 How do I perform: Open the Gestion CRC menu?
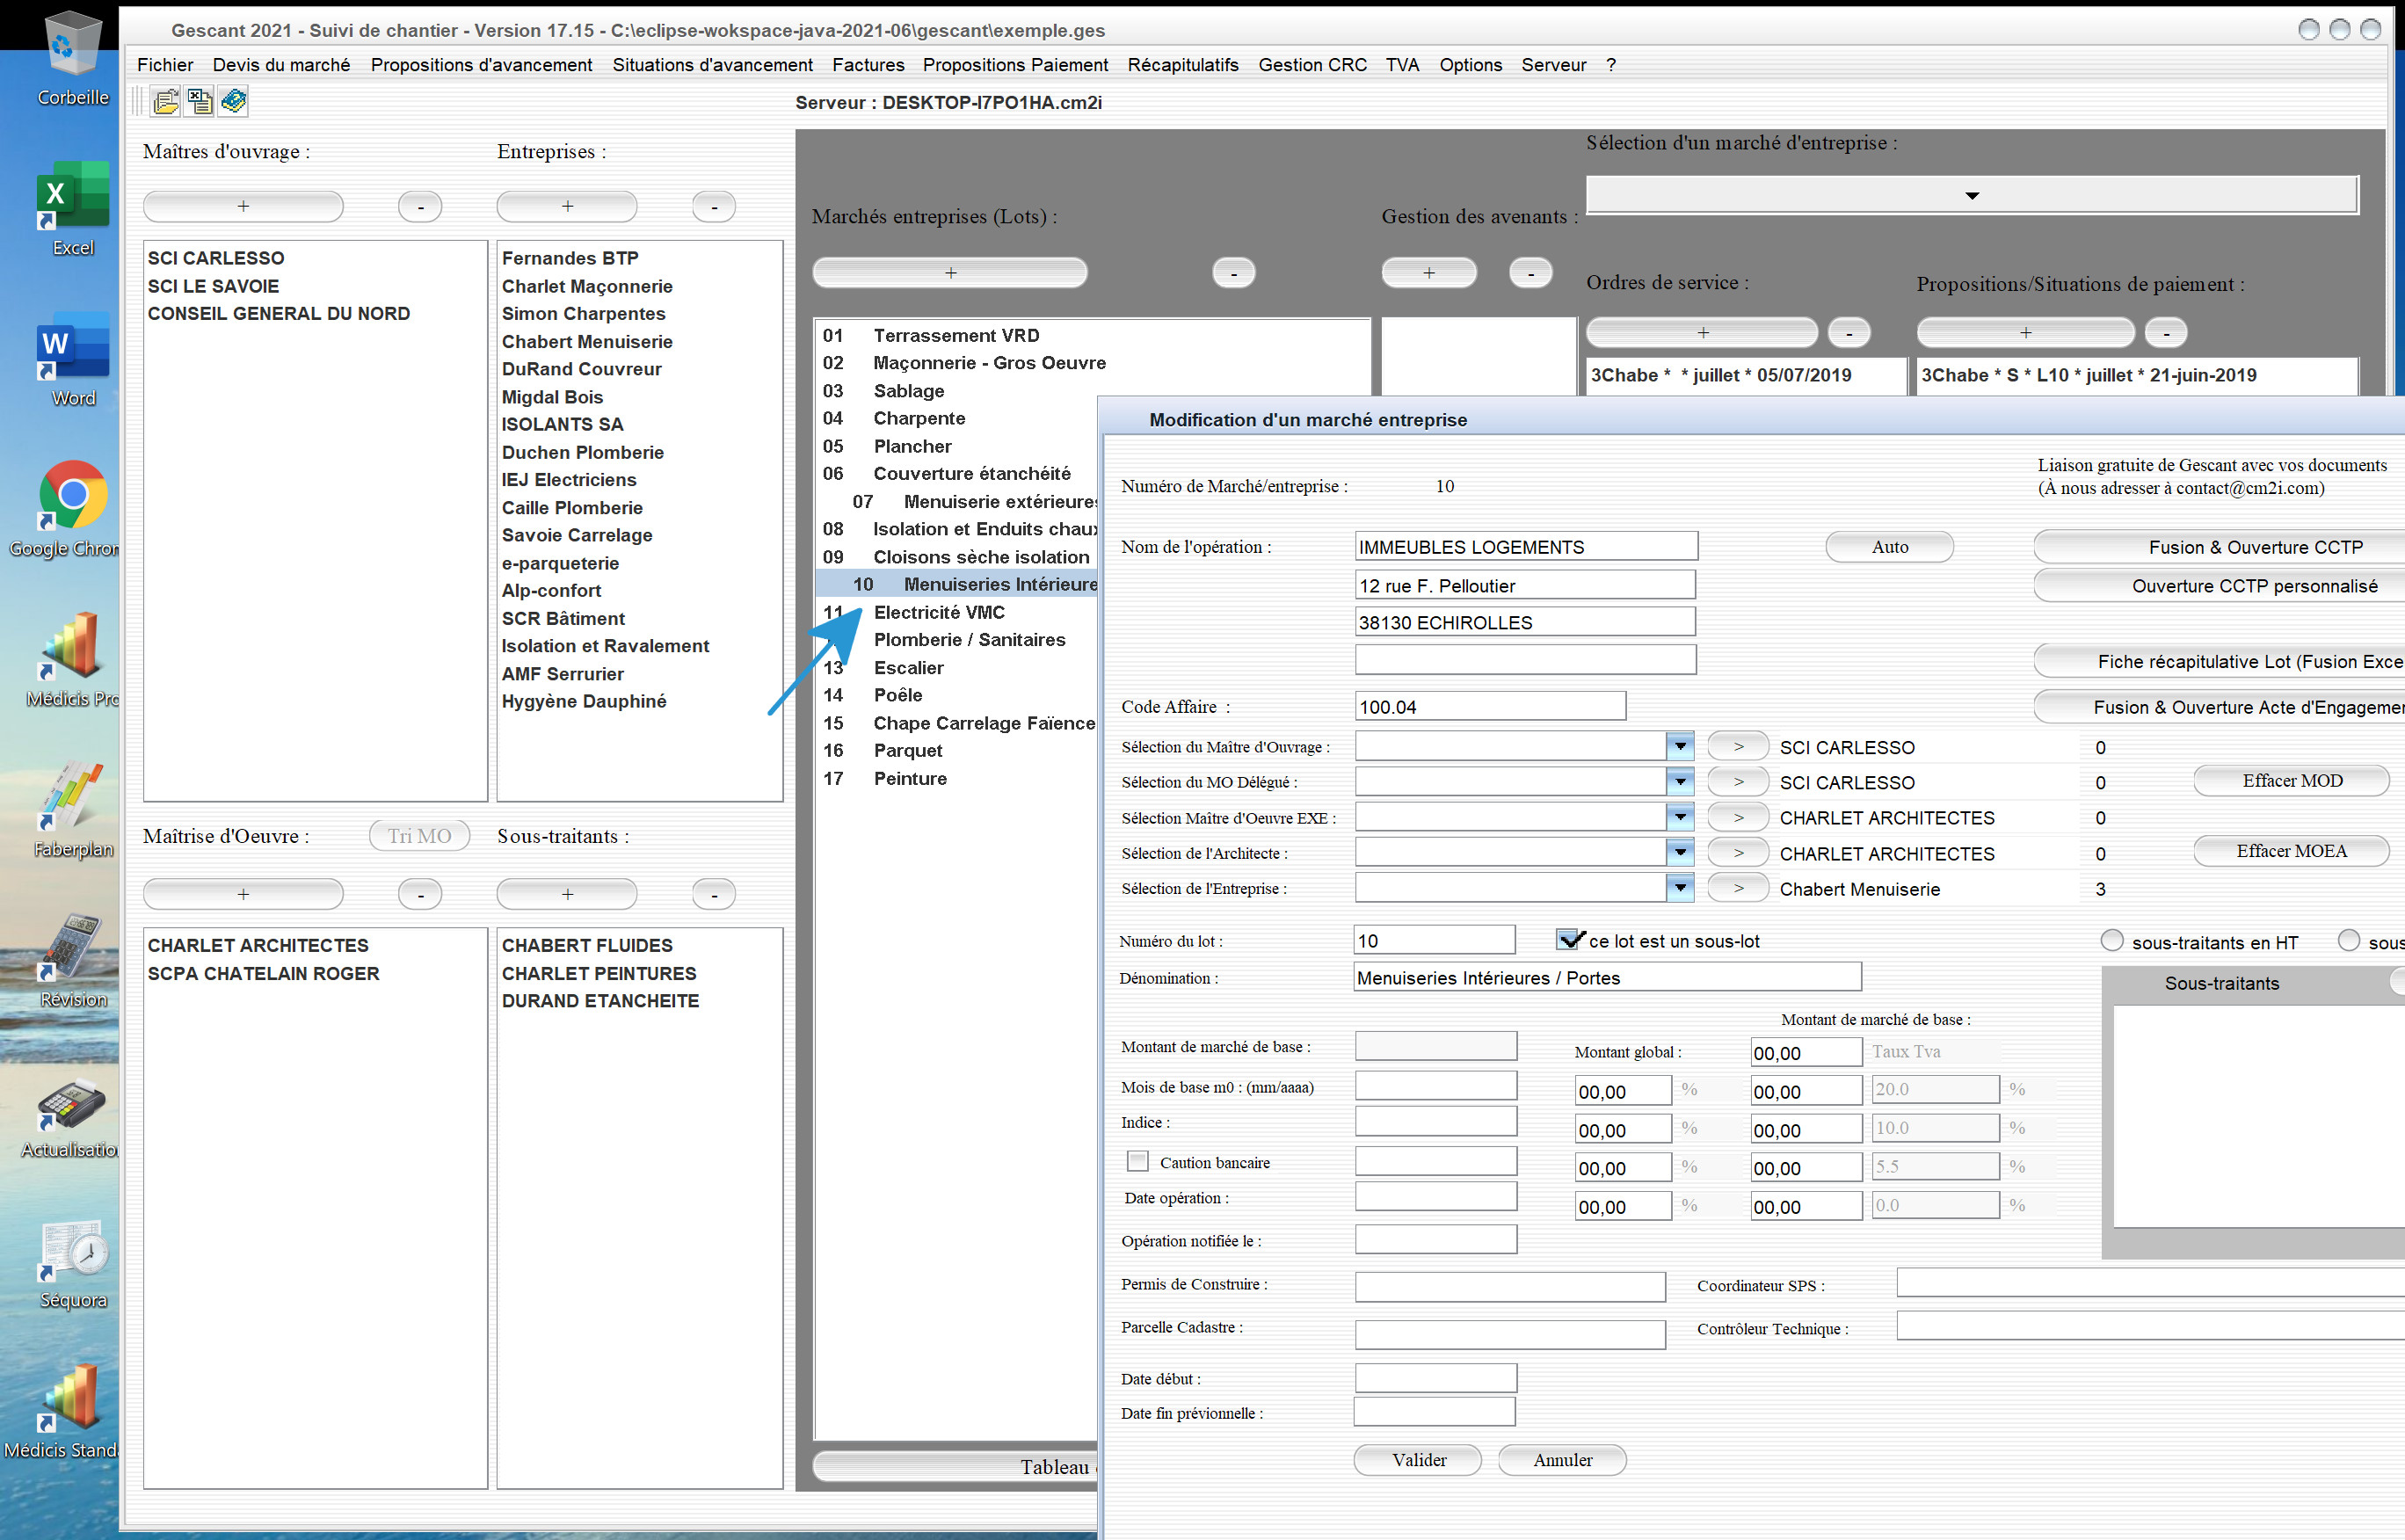pos(1312,65)
